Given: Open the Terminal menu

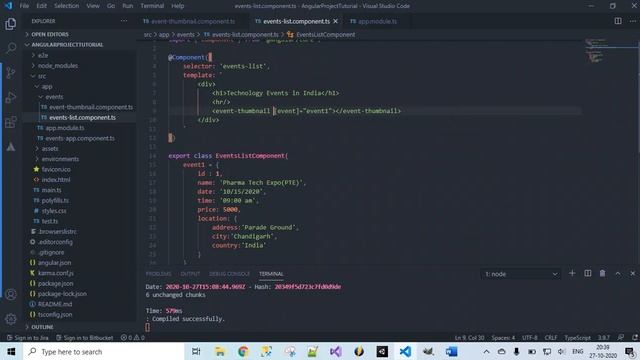Looking at the screenshot, I should pos(152,6).
